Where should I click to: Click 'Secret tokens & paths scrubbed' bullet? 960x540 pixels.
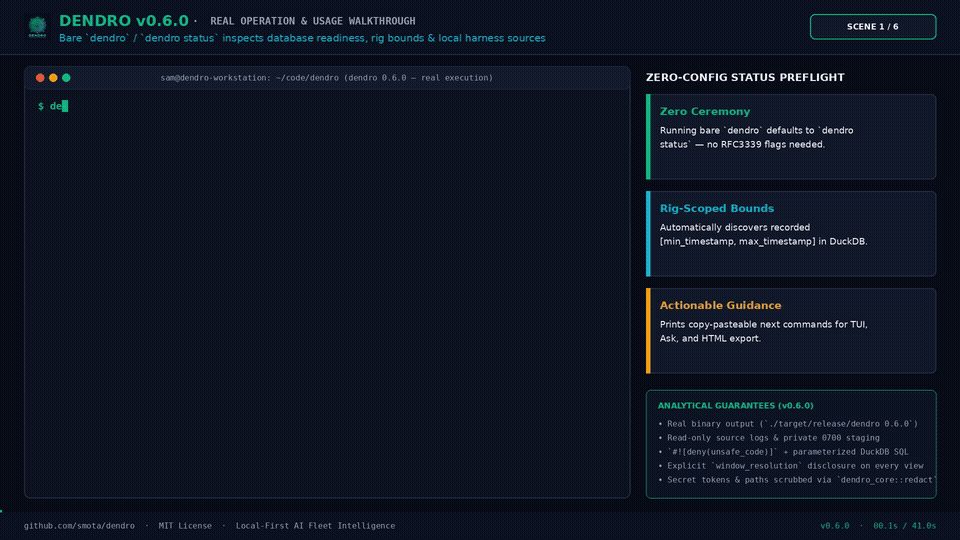797,480
